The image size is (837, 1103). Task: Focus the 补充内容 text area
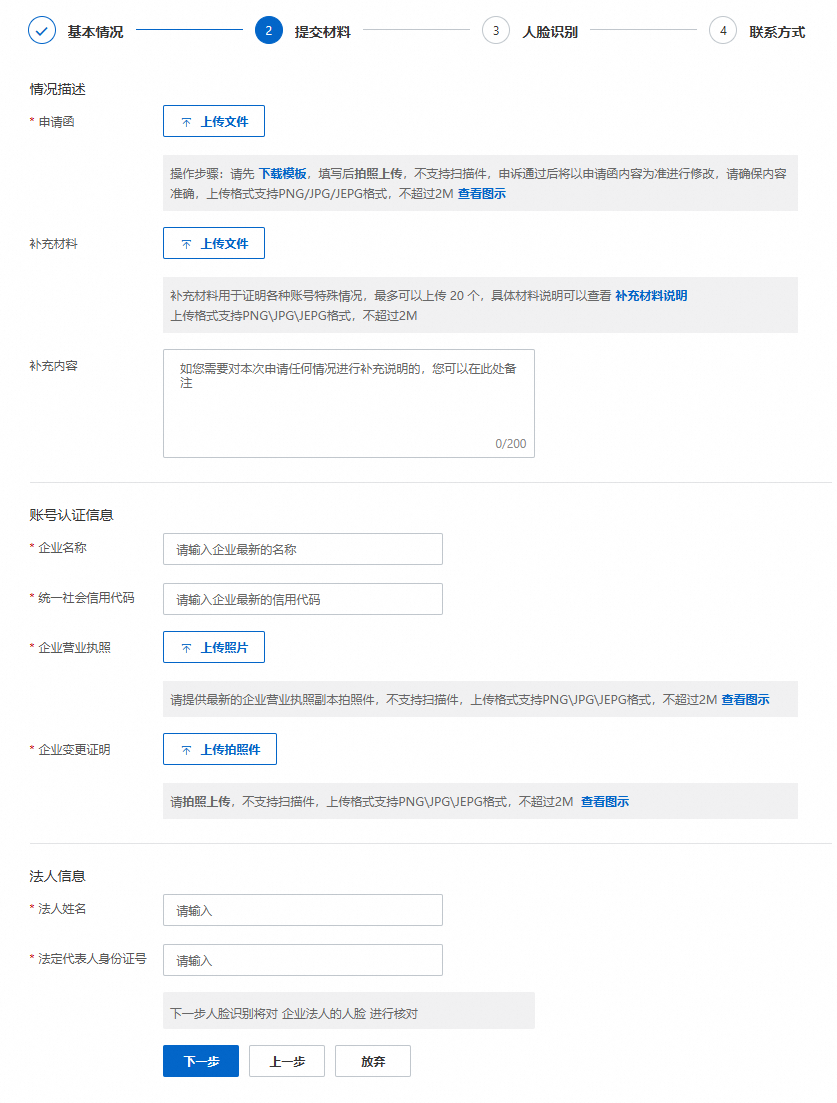[x=349, y=403]
